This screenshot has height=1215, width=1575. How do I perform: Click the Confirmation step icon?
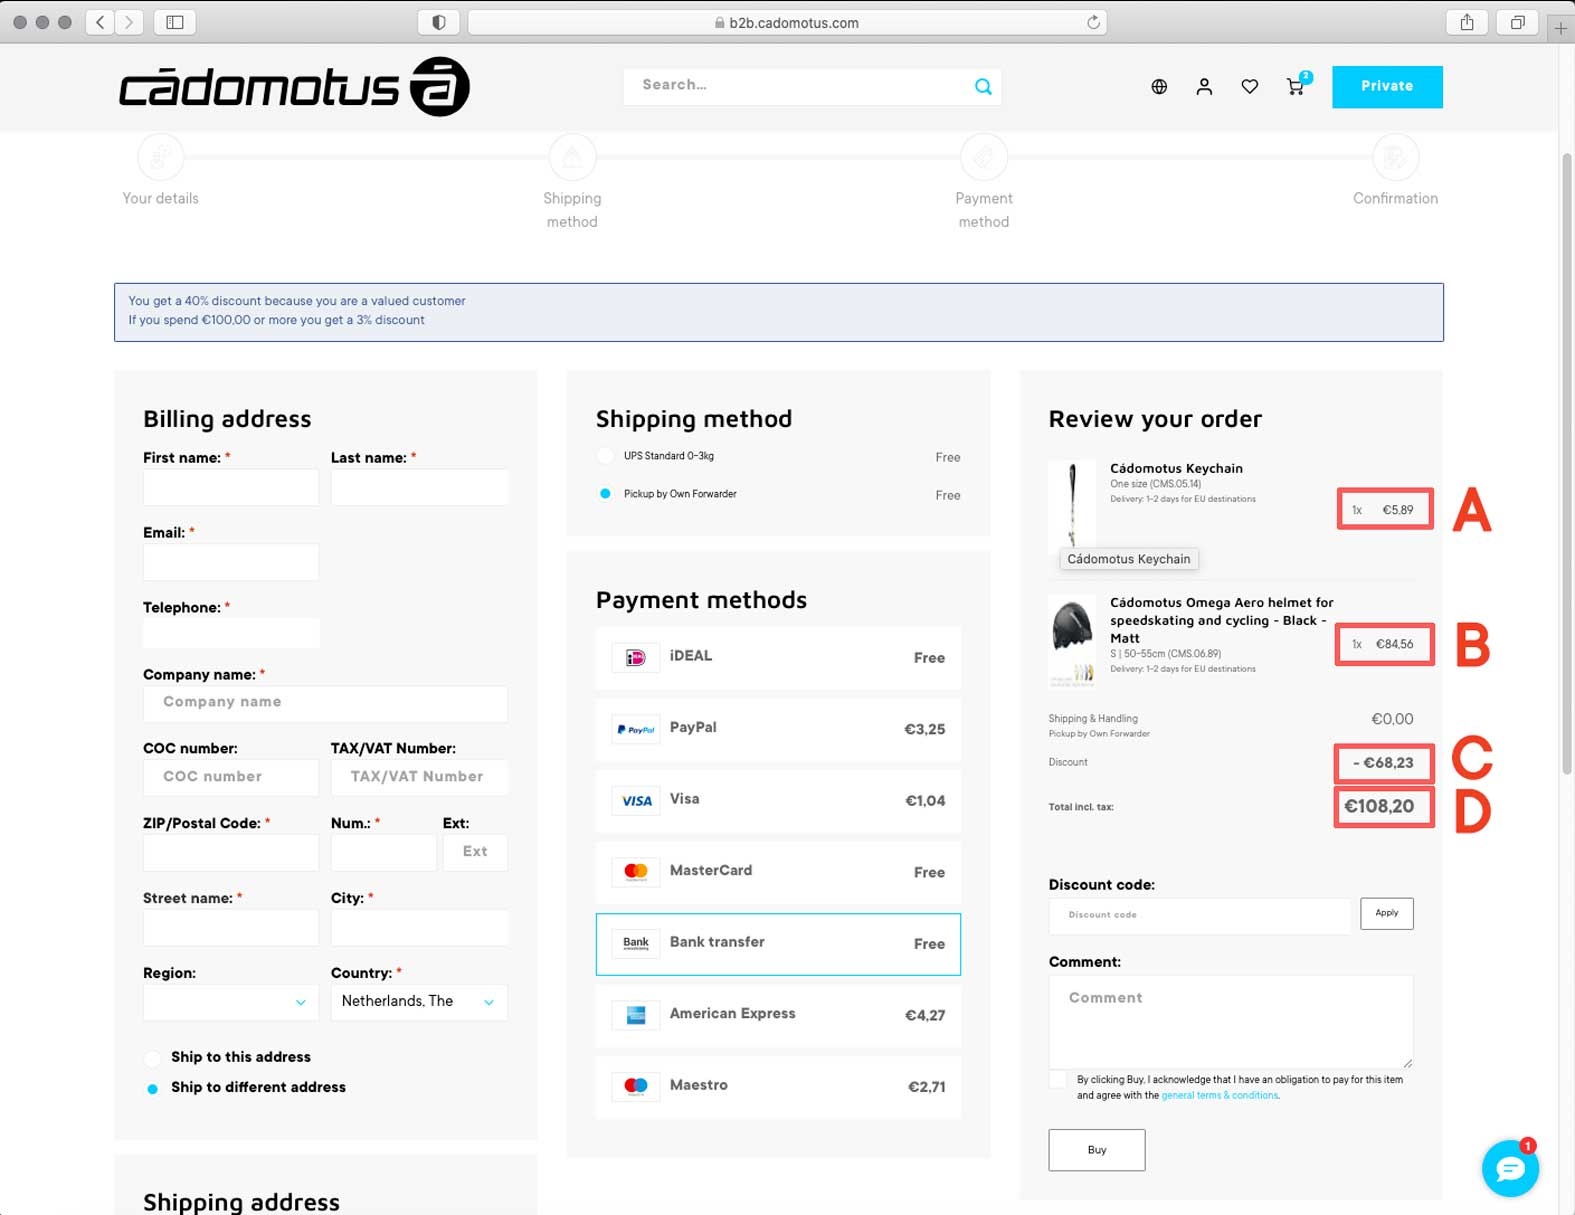click(x=1395, y=157)
